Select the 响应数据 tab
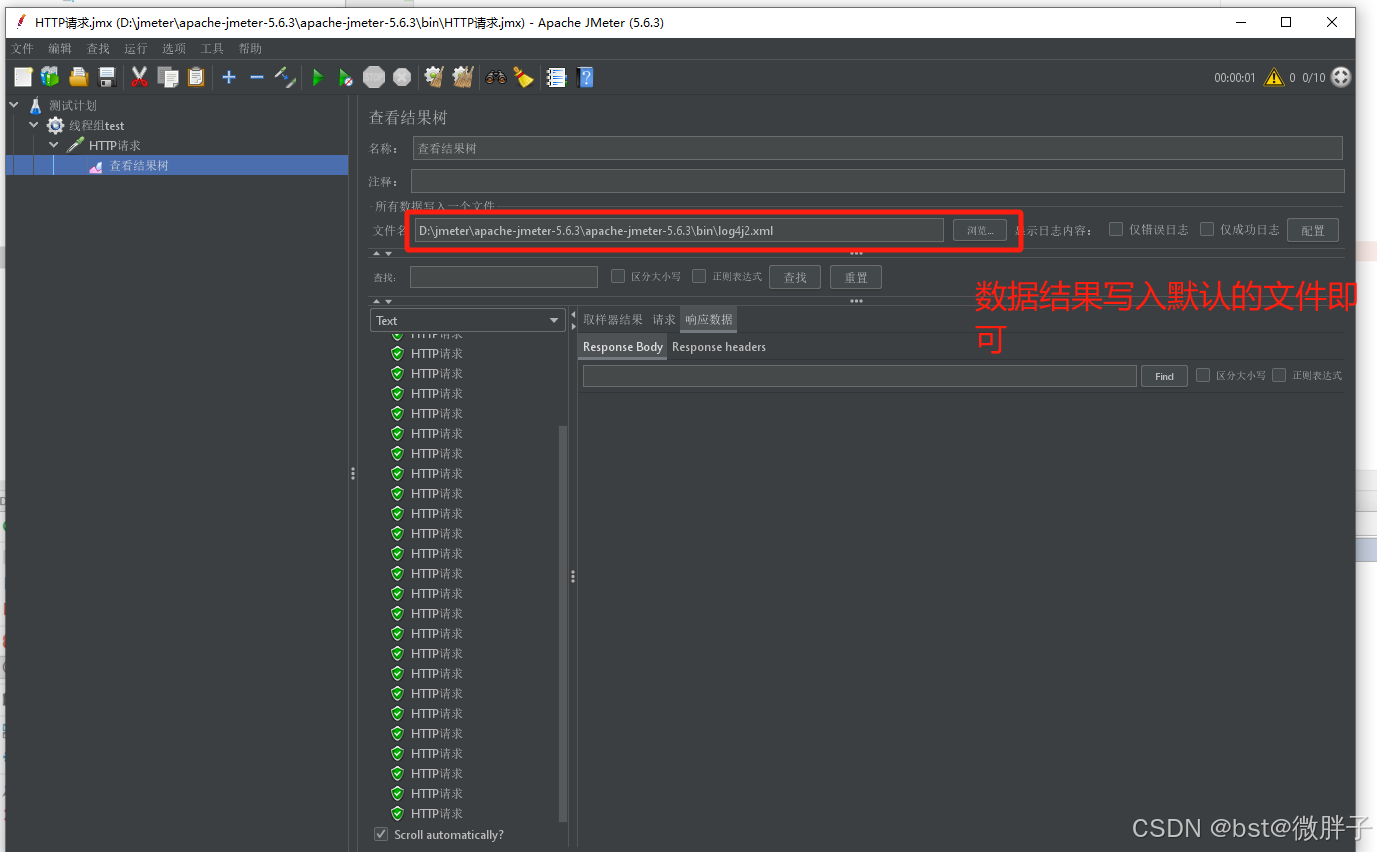Viewport: 1377px width, 852px height. point(709,320)
